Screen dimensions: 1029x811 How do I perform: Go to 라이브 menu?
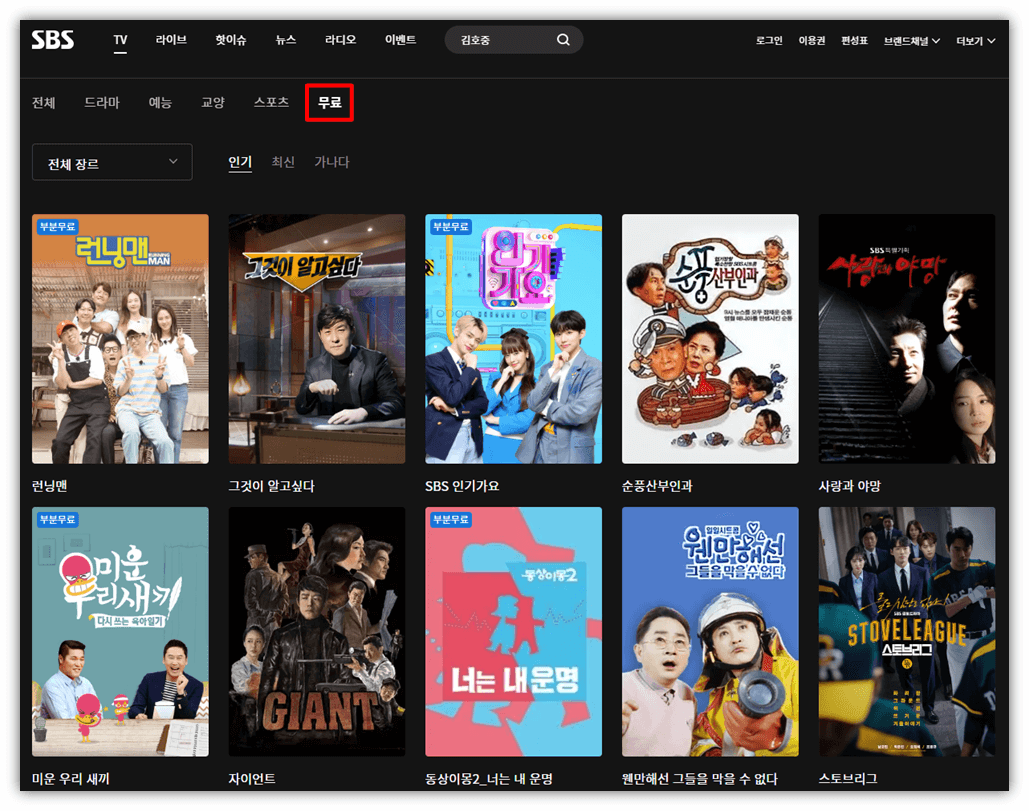[x=171, y=40]
